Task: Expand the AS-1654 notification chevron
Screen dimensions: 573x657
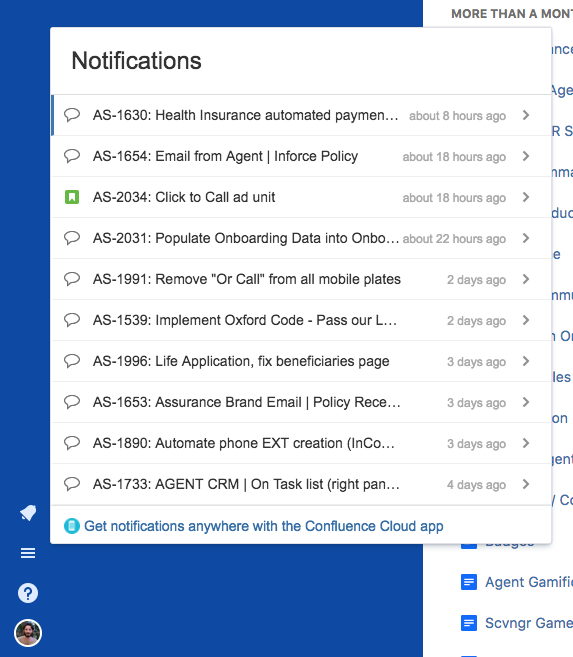Action: (x=526, y=156)
